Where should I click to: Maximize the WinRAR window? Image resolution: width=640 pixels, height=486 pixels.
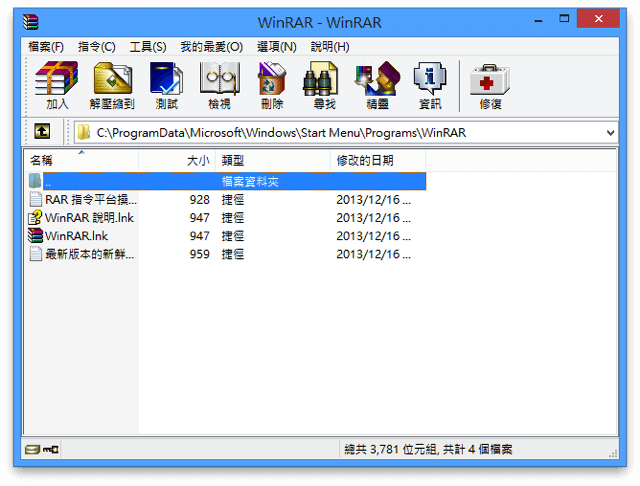(564, 19)
